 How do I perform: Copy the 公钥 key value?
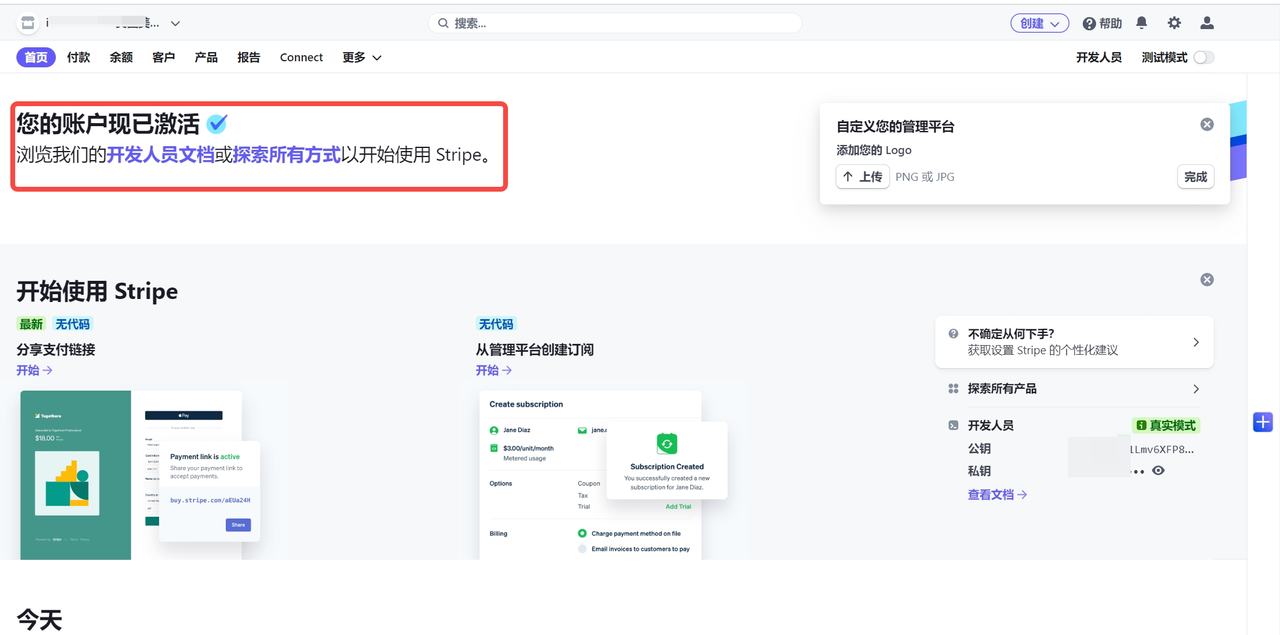(x=1162, y=449)
